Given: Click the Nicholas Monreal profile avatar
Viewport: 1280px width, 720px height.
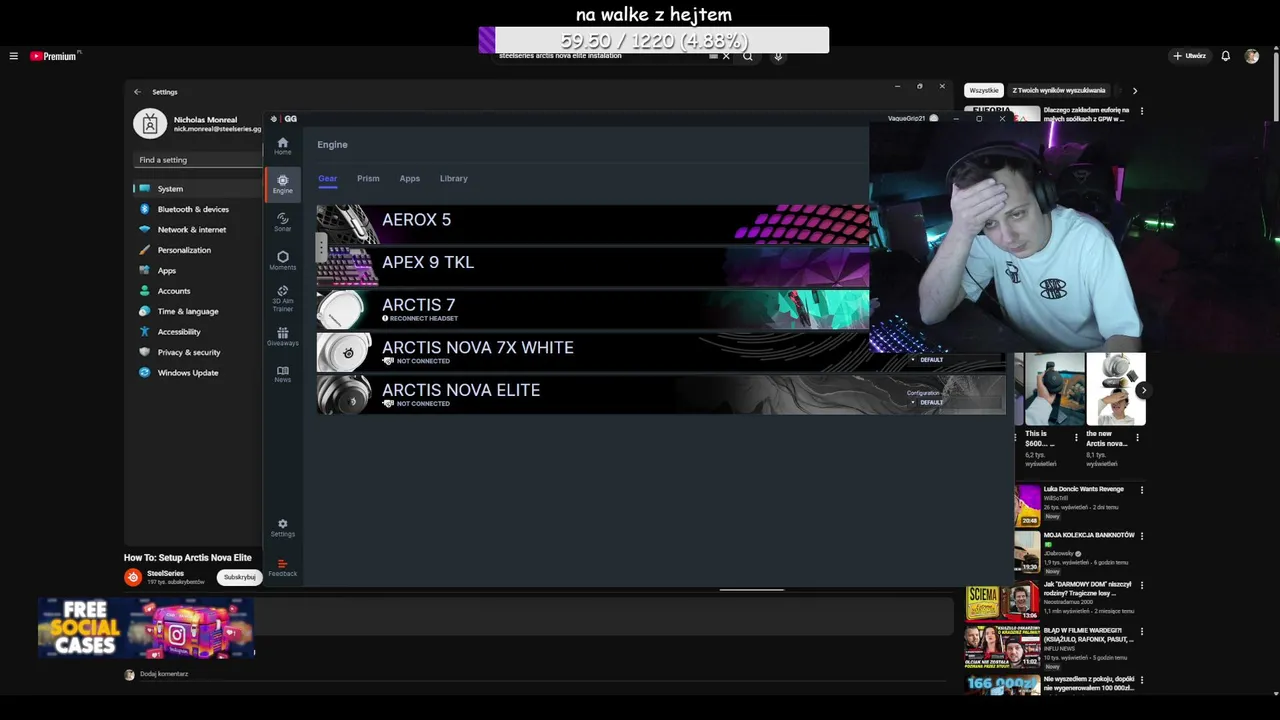Looking at the screenshot, I should click(x=150, y=124).
